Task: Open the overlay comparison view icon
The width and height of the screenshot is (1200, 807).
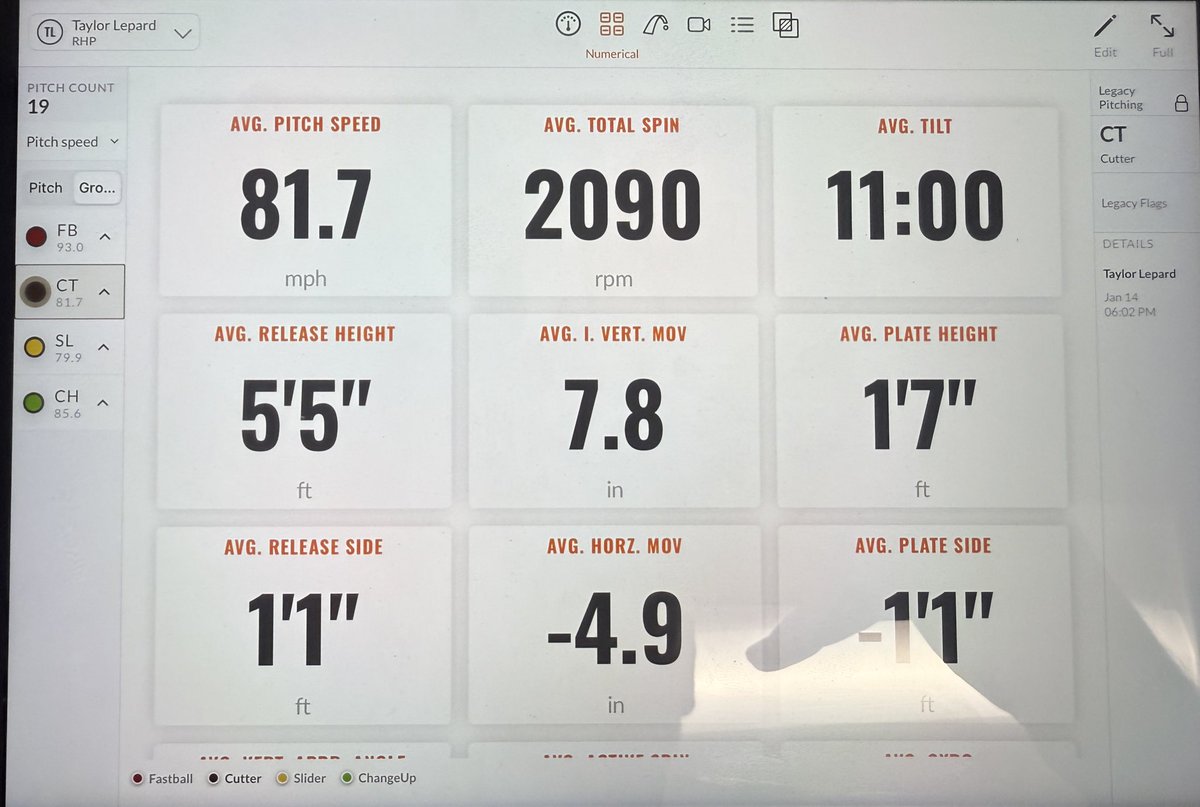Action: tap(786, 24)
